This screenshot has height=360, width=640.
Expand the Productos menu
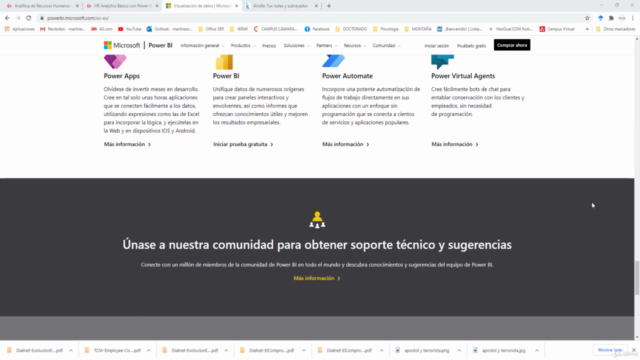(x=243, y=46)
